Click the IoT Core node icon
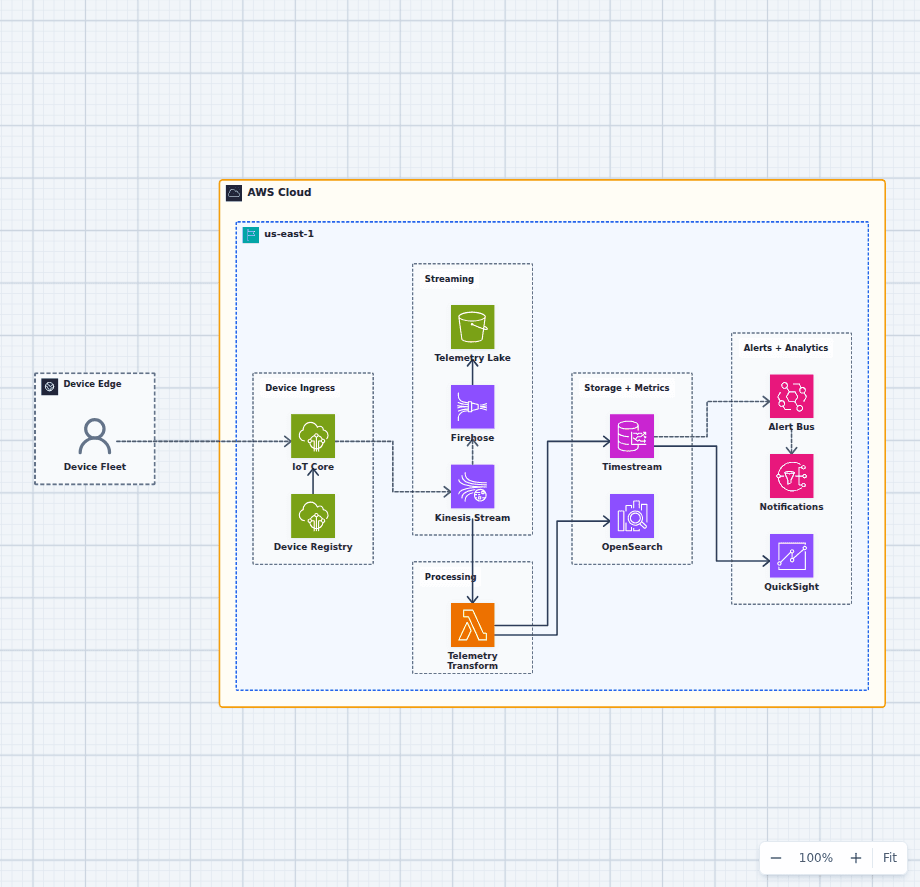Screen dimensions: 920x887 click(x=313, y=436)
